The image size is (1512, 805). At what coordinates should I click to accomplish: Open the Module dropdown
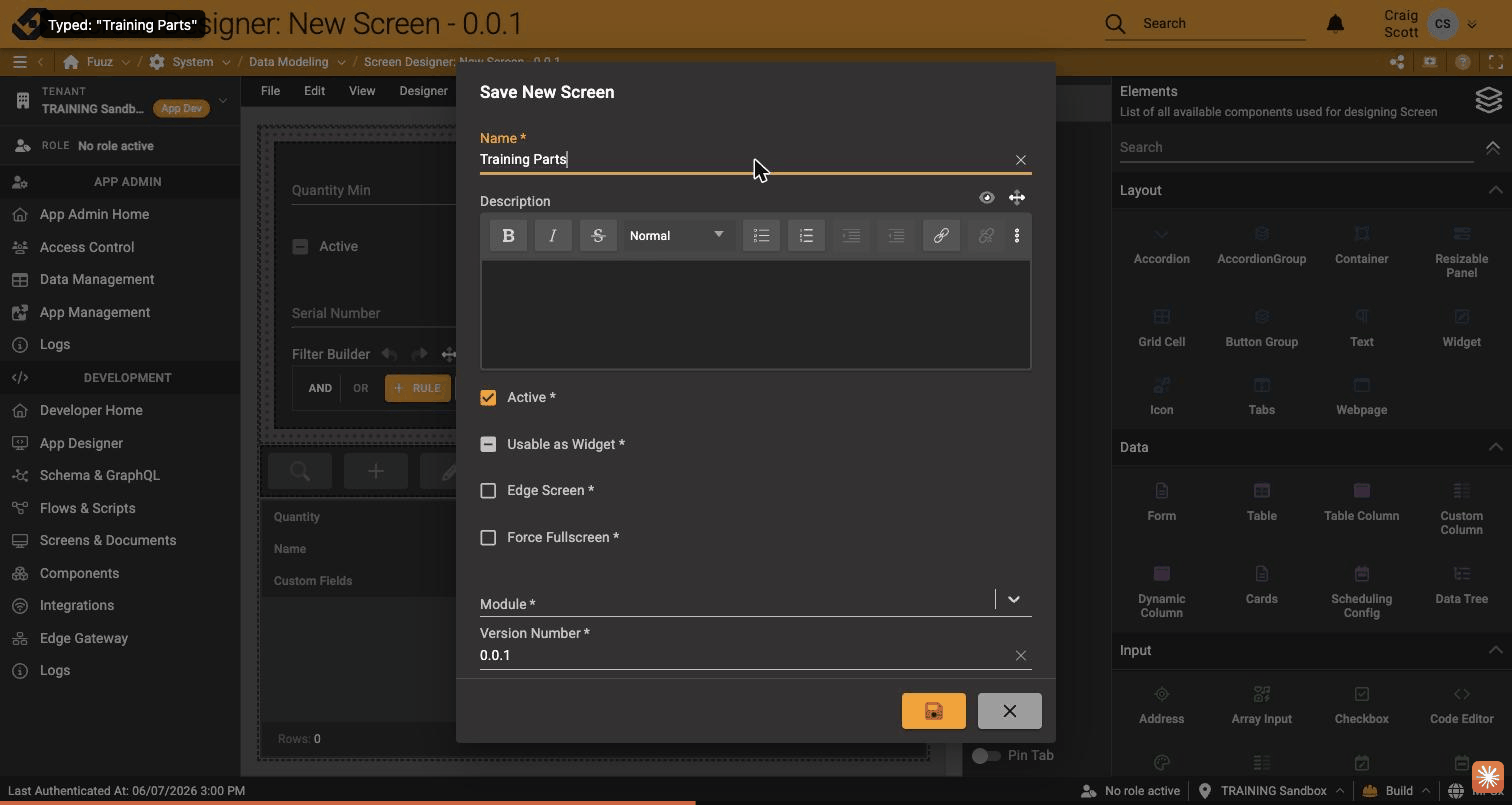point(1013,599)
